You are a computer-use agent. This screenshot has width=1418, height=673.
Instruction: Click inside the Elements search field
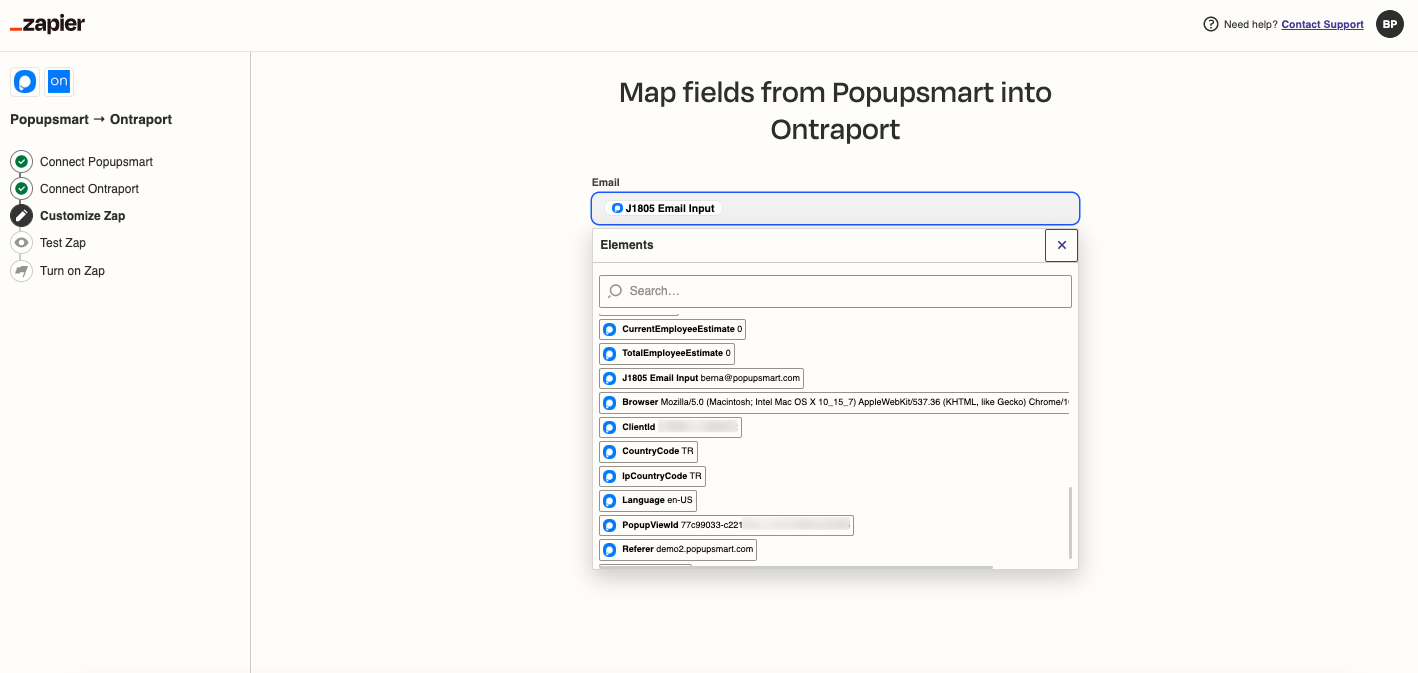[x=835, y=291]
